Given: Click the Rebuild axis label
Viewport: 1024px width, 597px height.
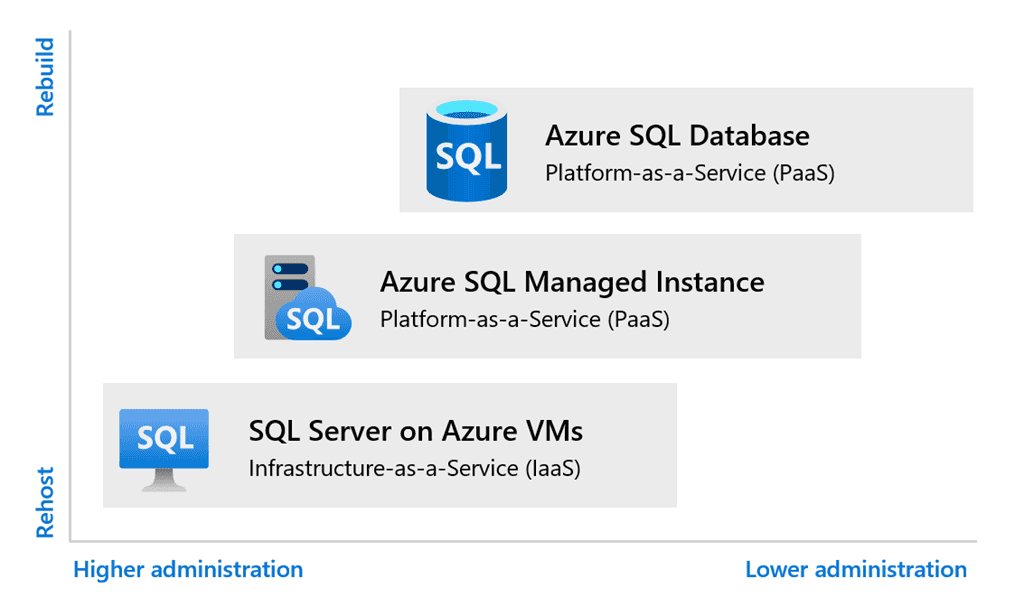Looking at the screenshot, I should (44, 77).
